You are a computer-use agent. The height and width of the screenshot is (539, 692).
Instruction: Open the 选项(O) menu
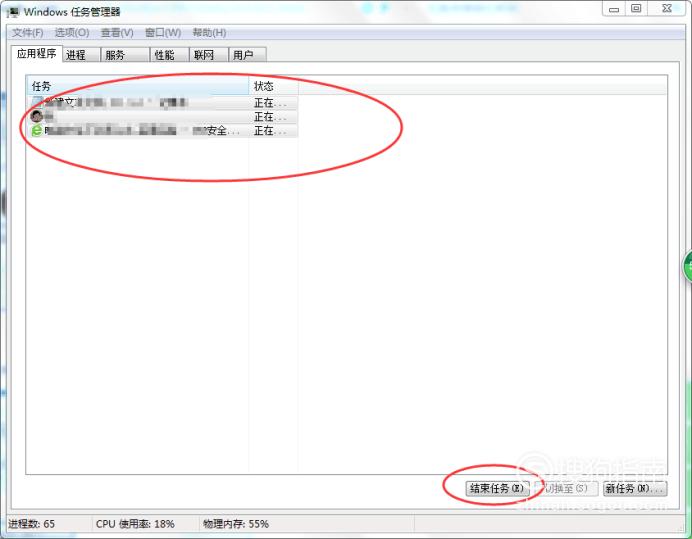coord(72,33)
